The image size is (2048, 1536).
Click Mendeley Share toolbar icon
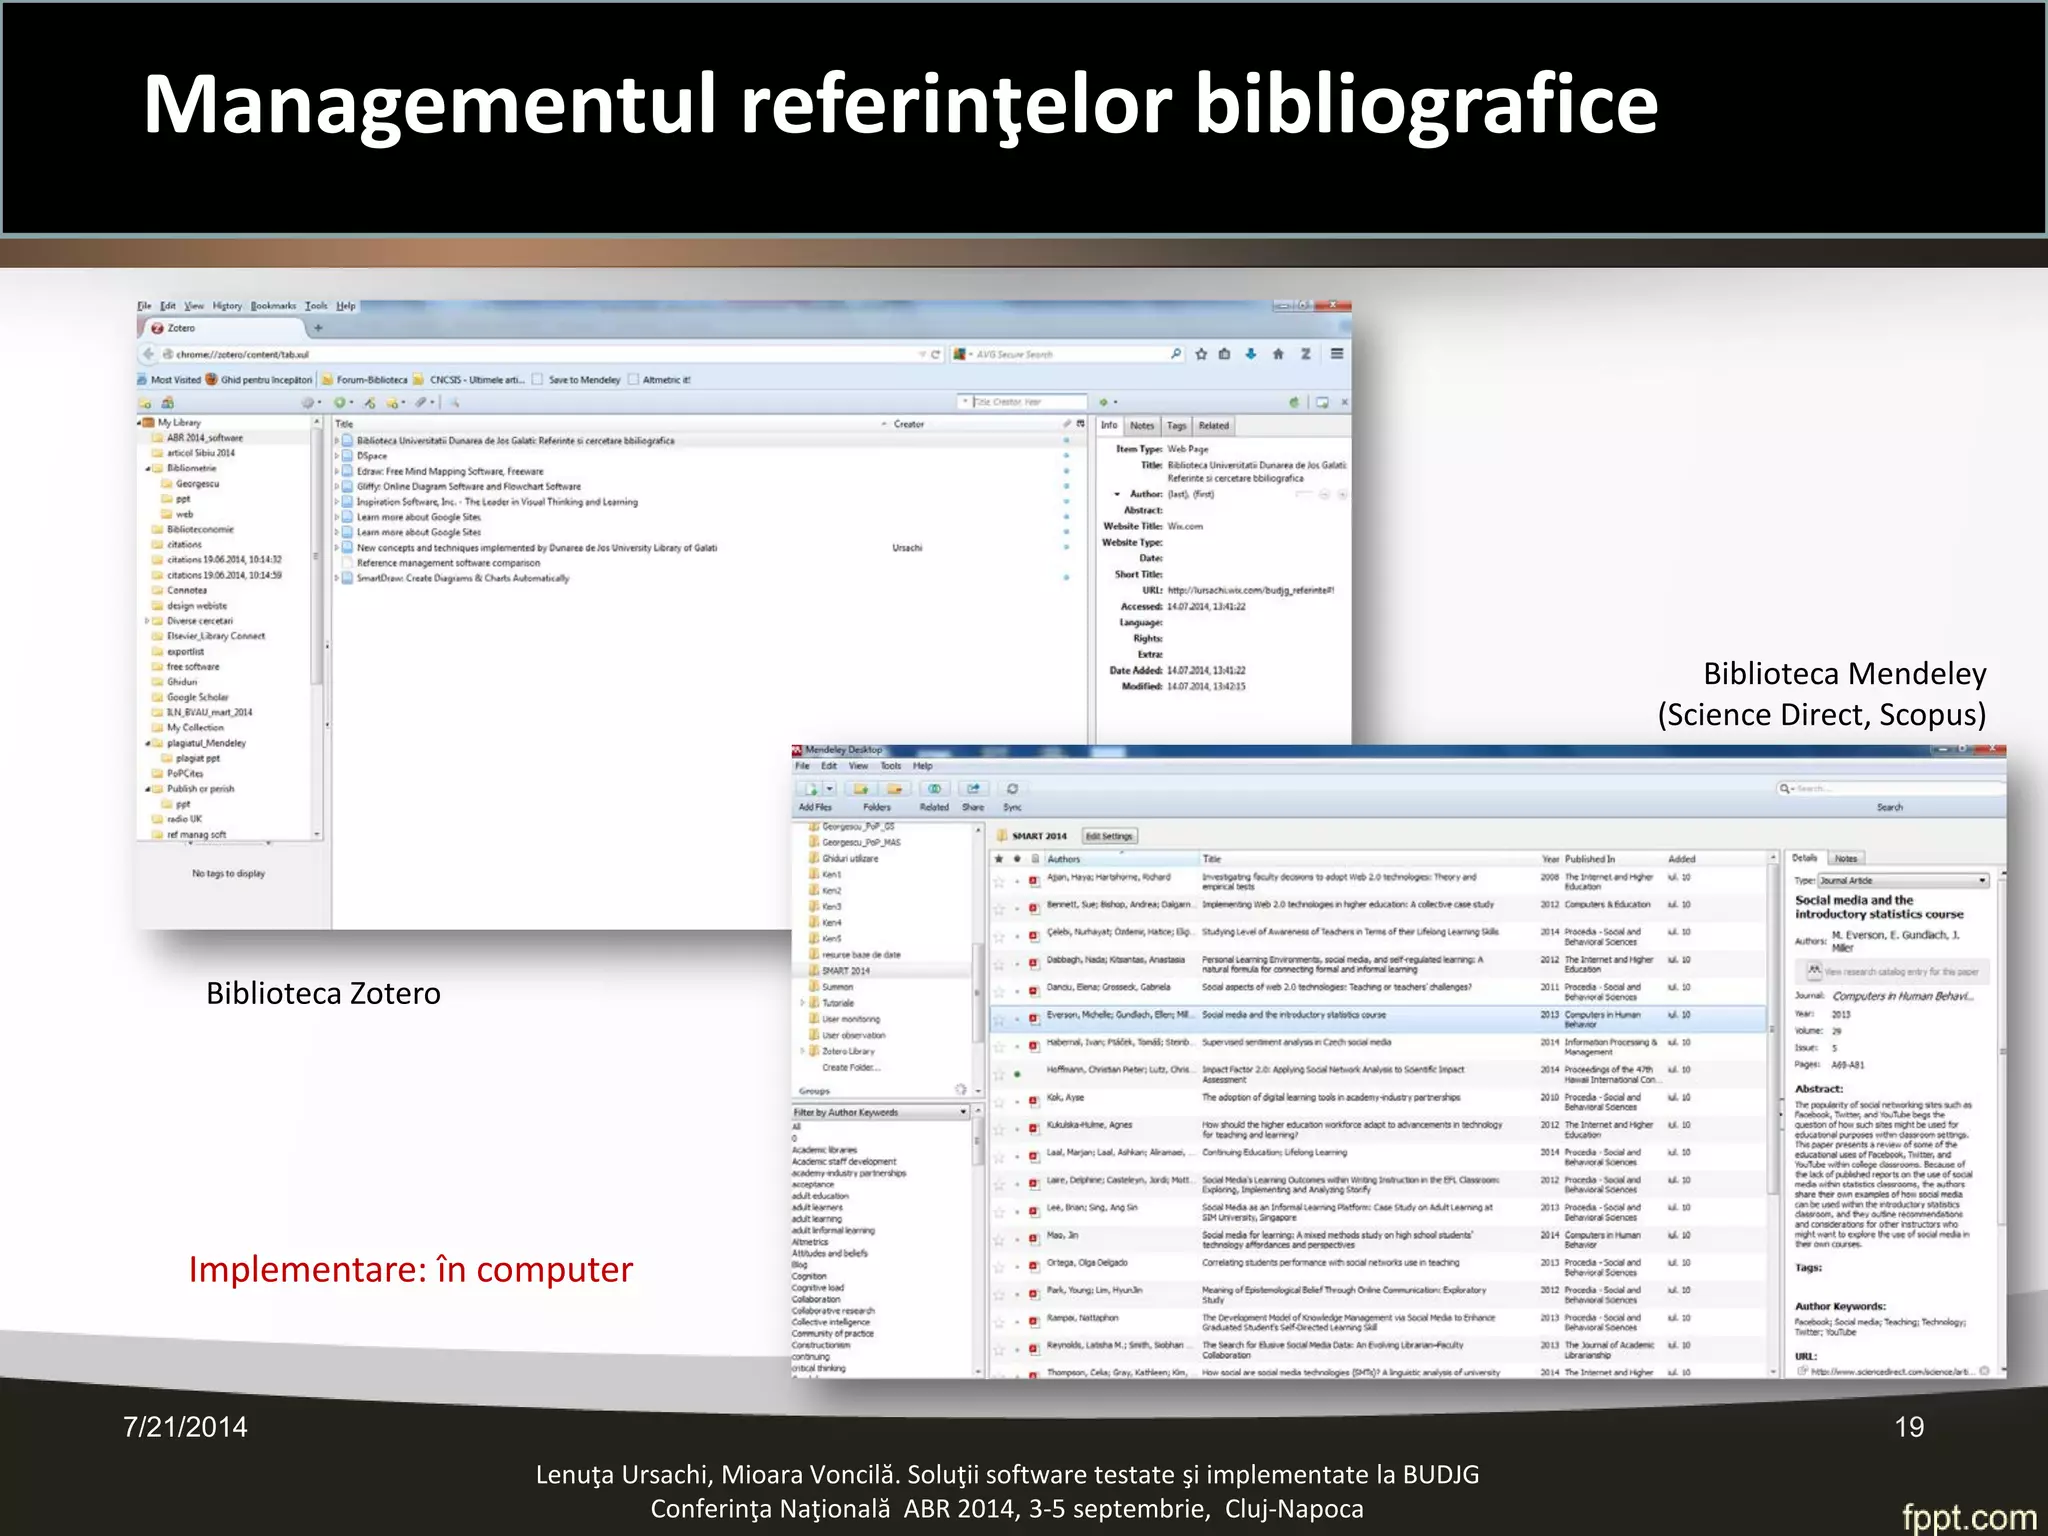(x=973, y=789)
